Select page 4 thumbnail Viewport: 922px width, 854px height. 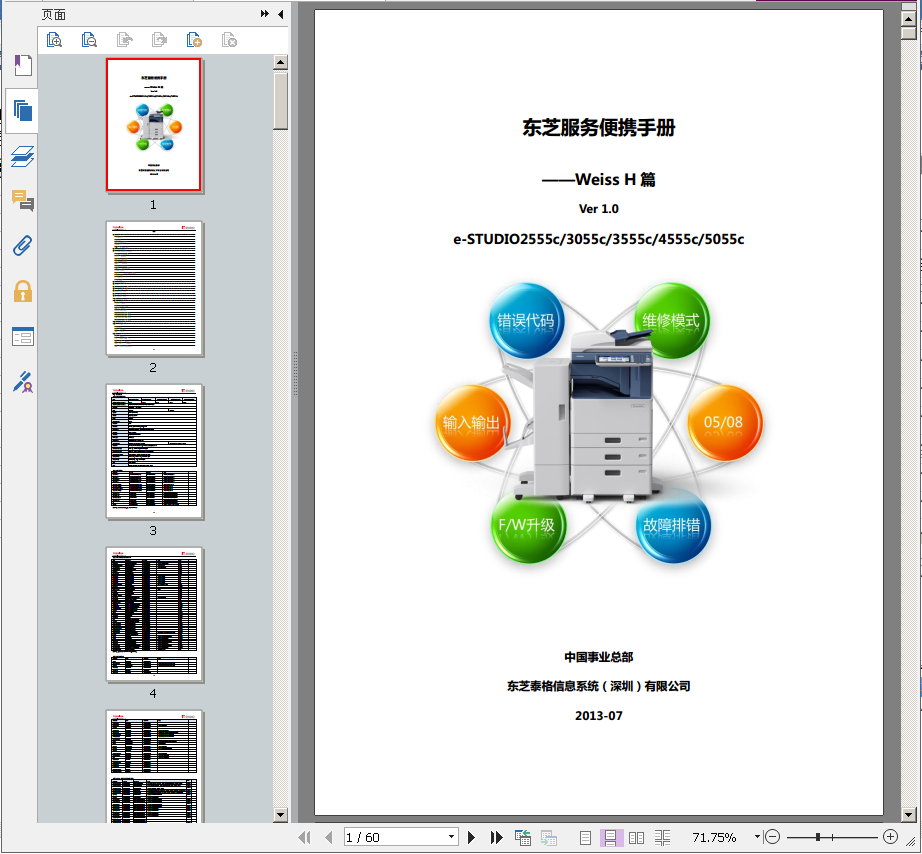tap(154, 614)
